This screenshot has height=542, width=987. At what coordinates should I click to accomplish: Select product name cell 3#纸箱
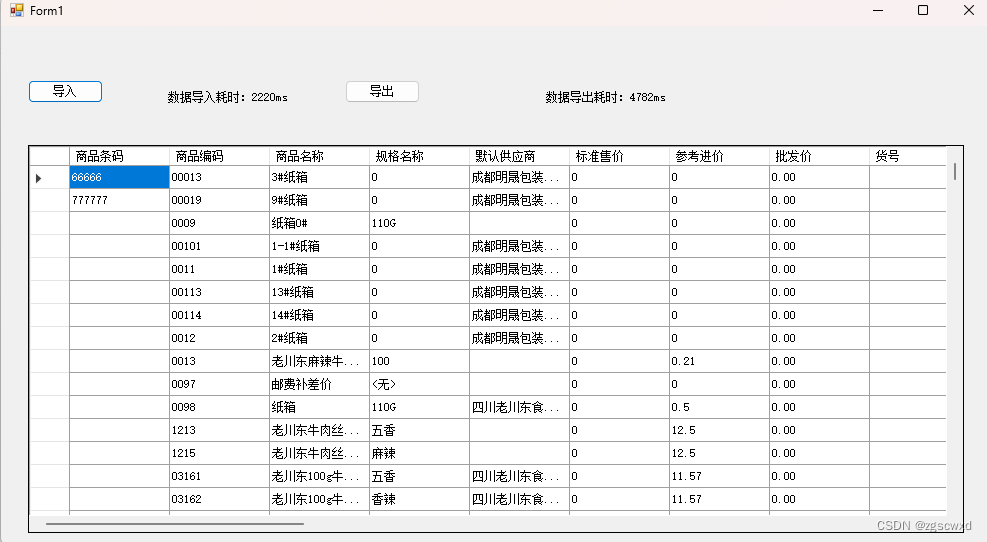tap(319, 178)
